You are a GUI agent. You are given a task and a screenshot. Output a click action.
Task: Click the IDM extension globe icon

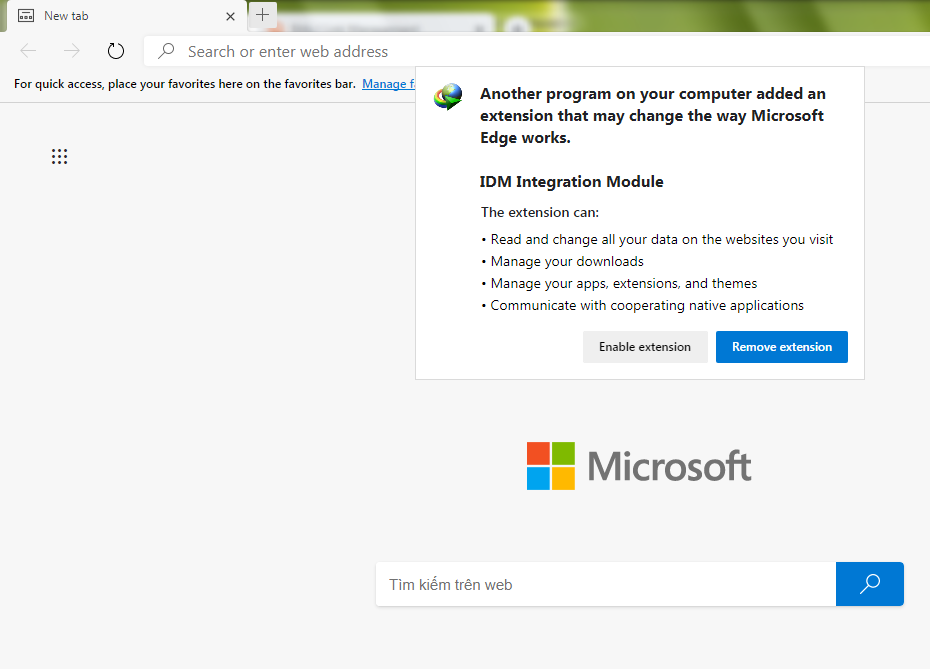pyautogui.click(x=448, y=96)
